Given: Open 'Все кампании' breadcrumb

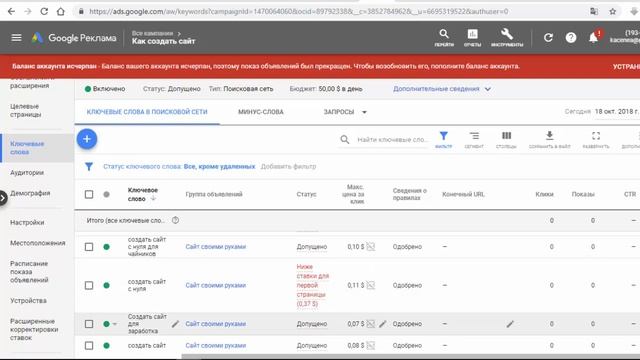Looking at the screenshot, I should [x=153, y=33].
